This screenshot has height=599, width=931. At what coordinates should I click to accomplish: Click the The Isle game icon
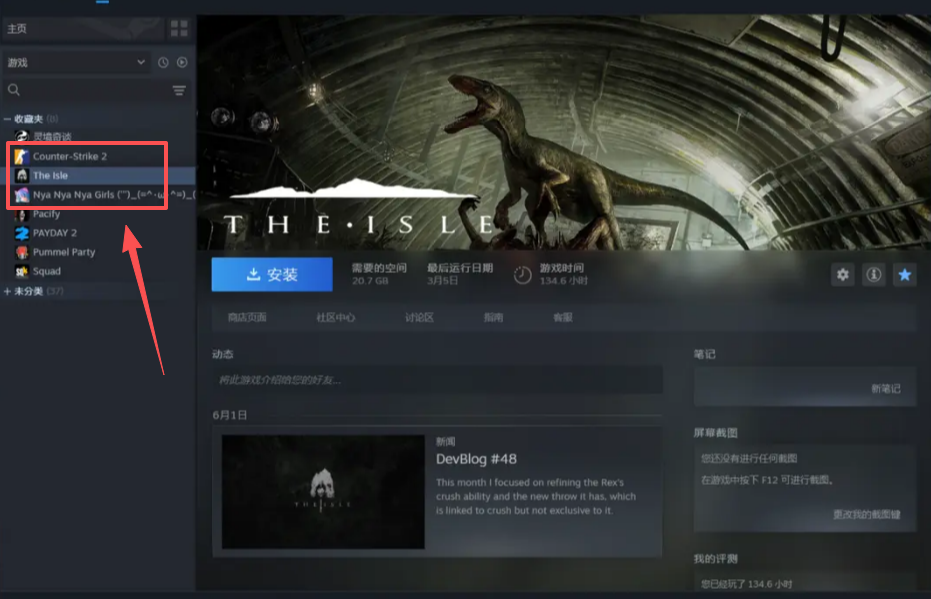coord(22,175)
